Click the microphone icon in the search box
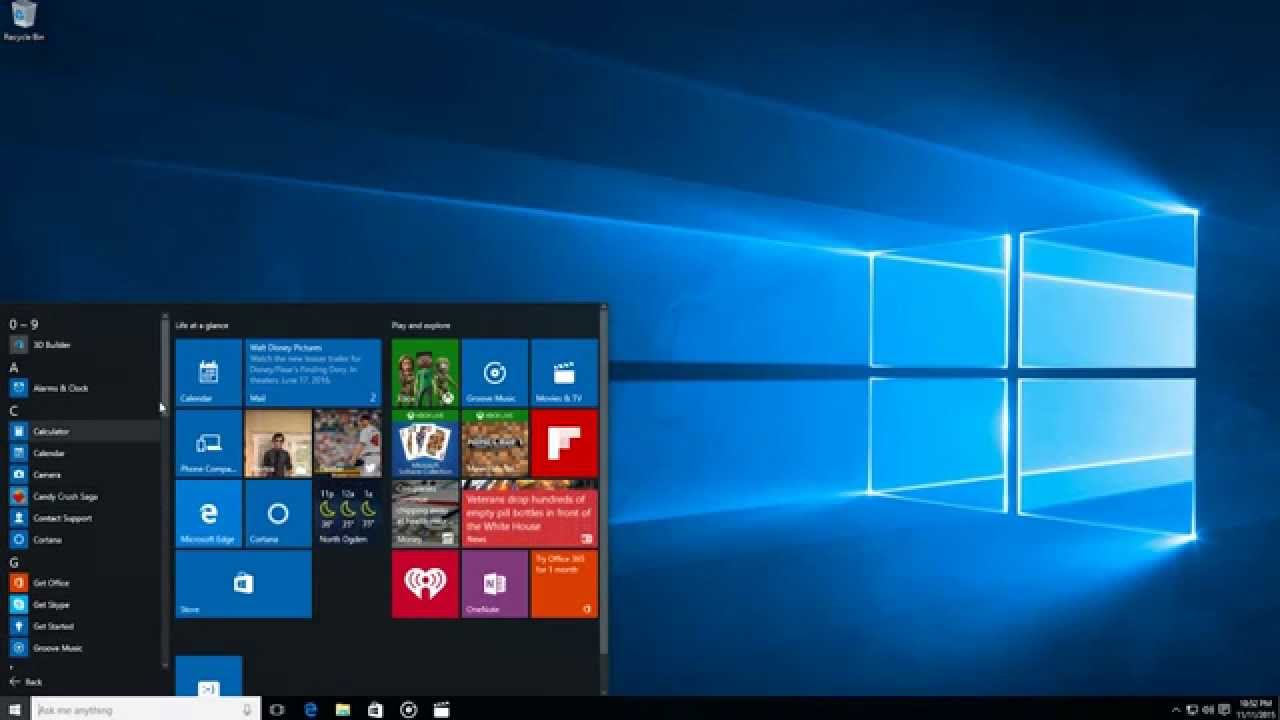The height and width of the screenshot is (720, 1280). click(247, 710)
